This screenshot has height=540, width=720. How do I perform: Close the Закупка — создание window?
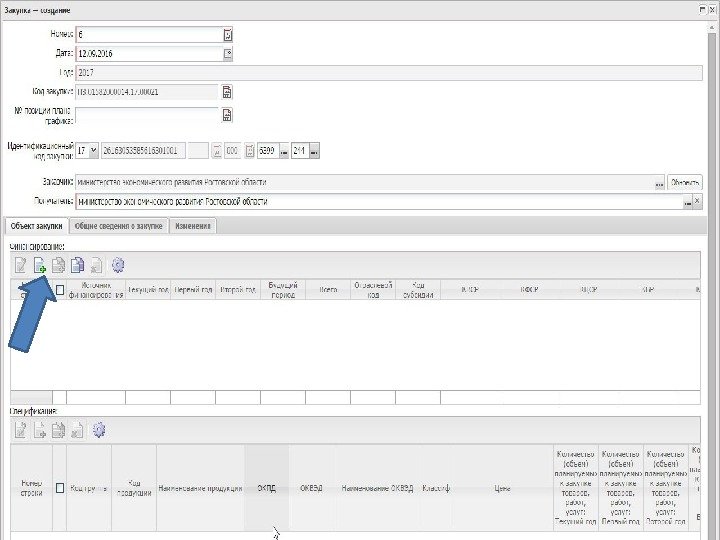[712, 9]
